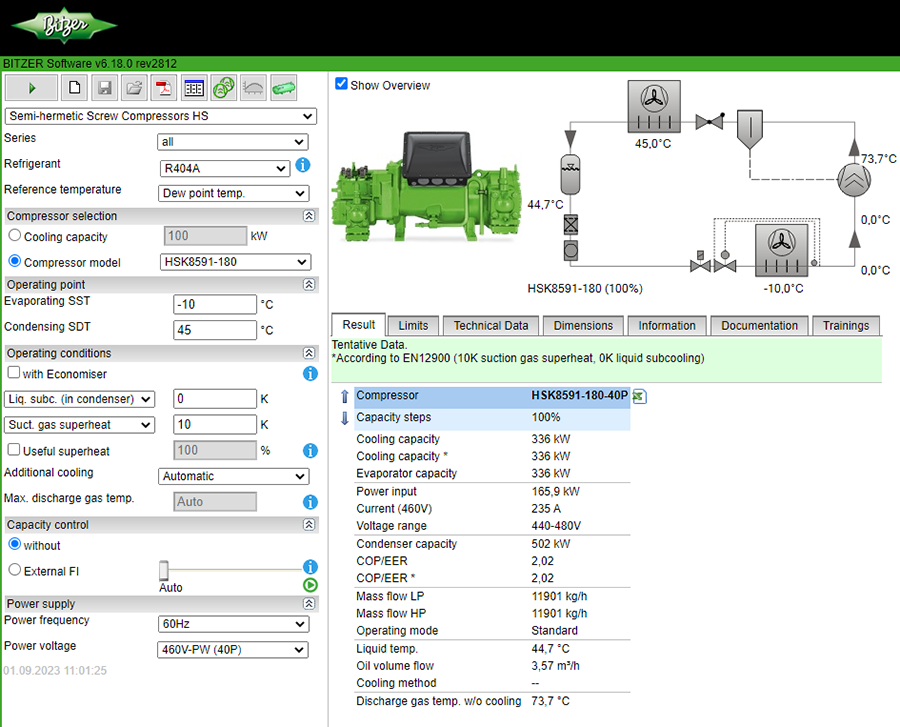Create a new blank calculation
Image resolution: width=900 pixels, height=727 pixels.
coord(74,88)
